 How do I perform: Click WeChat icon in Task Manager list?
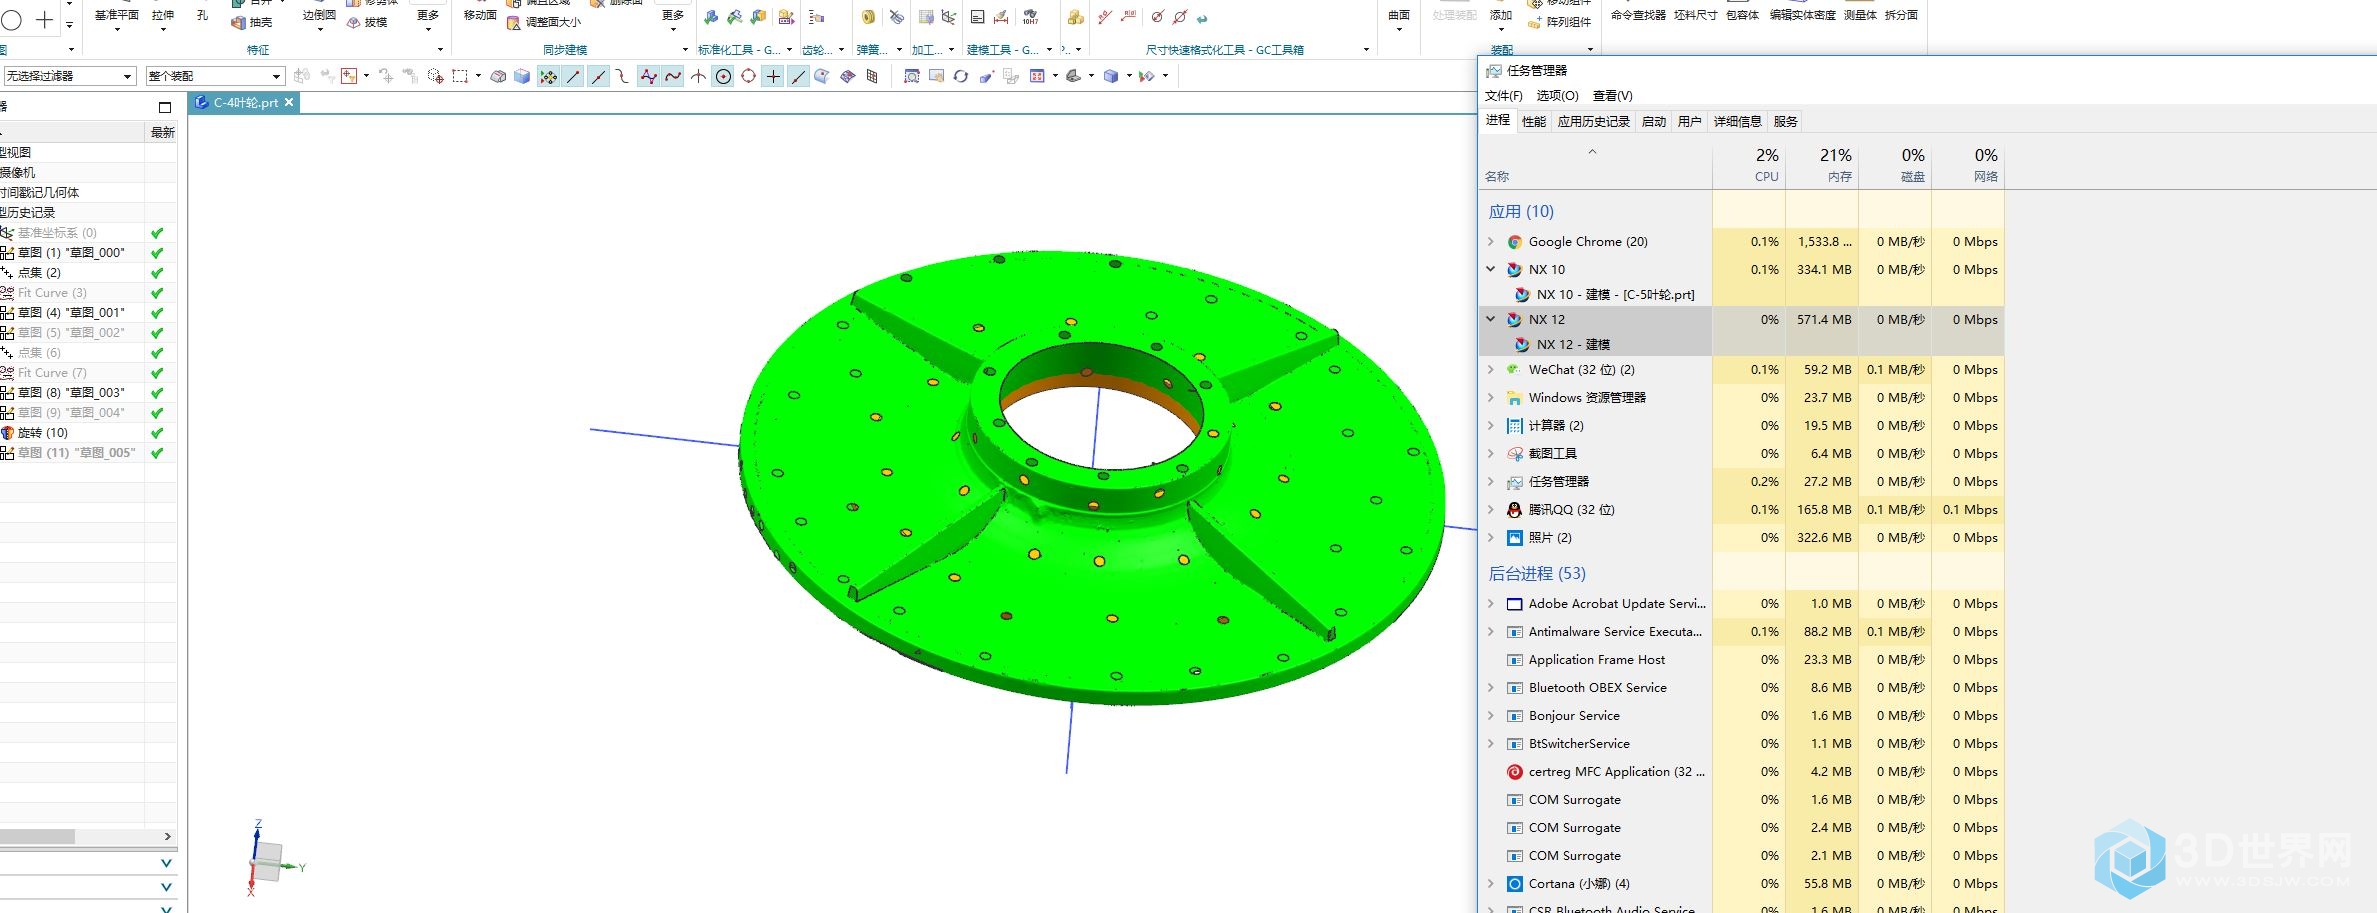tap(1514, 370)
